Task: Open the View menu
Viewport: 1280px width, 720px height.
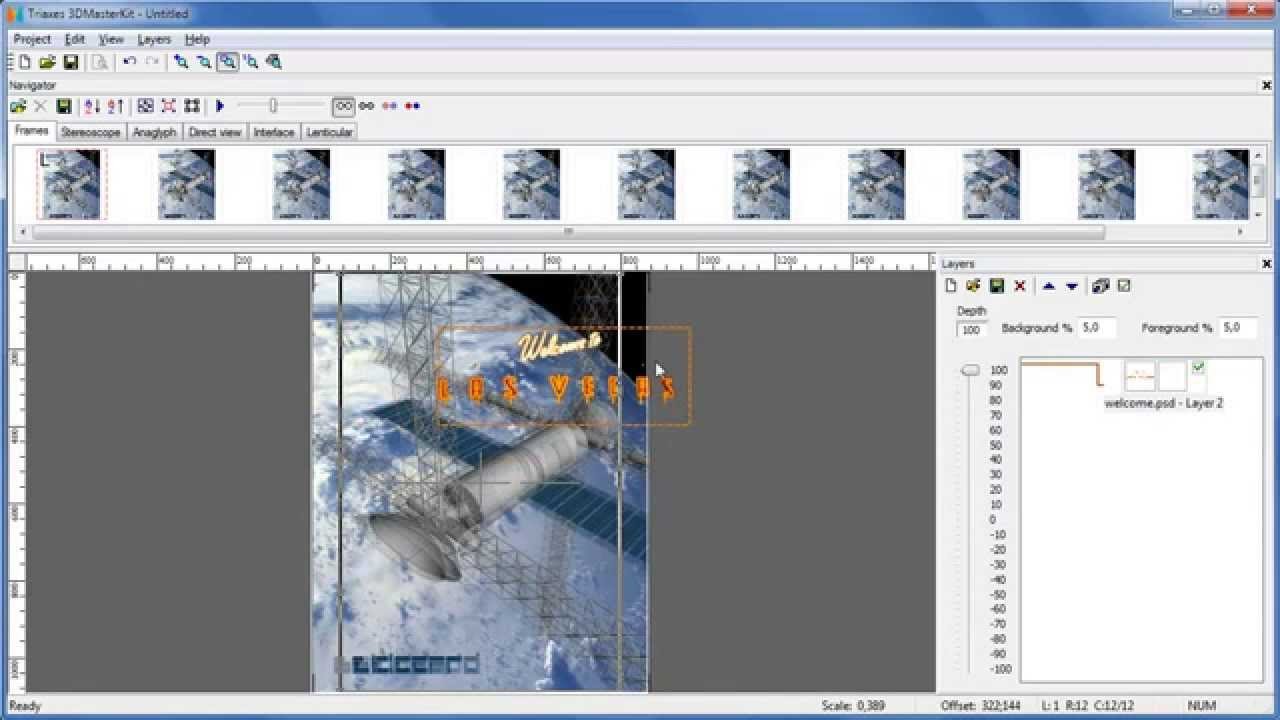Action: coord(111,39)
